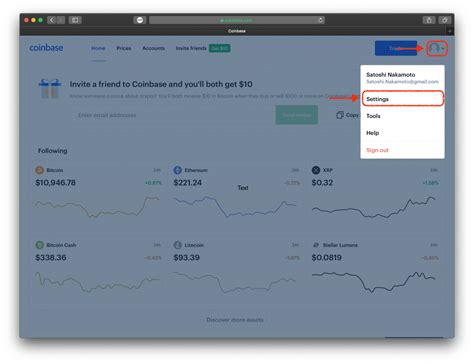Click the Safari back button
Image resolution: width=474 pixels, height=364 pixels.
tap(52, 20)
